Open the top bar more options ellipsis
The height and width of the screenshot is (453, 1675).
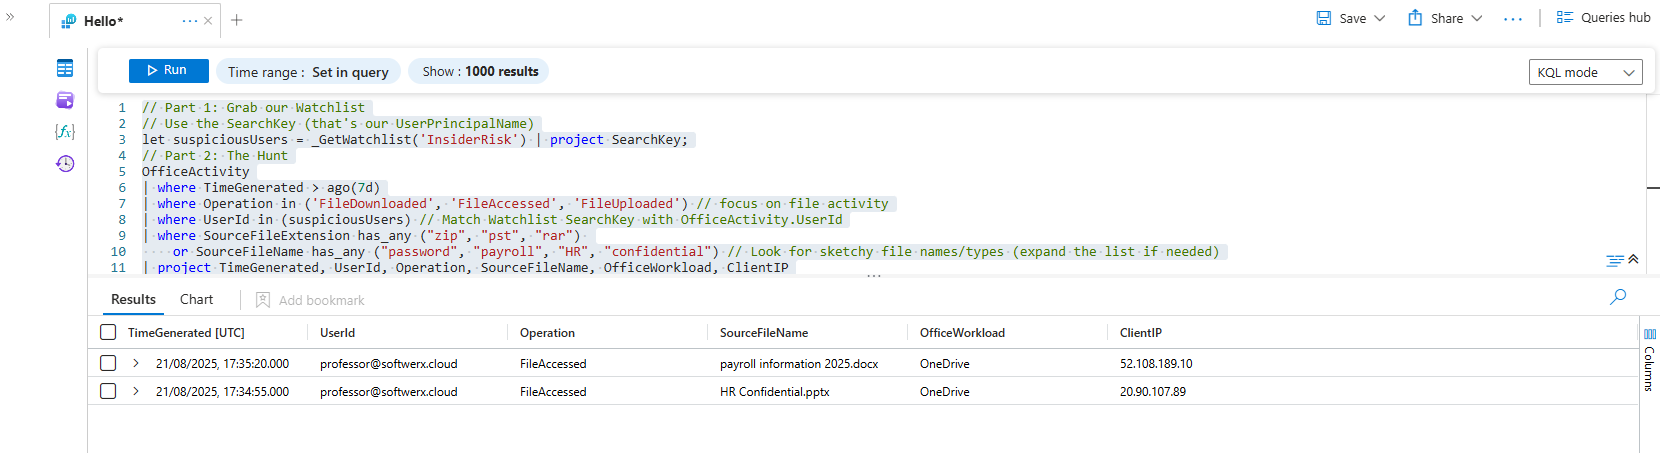pos(1513,19)
